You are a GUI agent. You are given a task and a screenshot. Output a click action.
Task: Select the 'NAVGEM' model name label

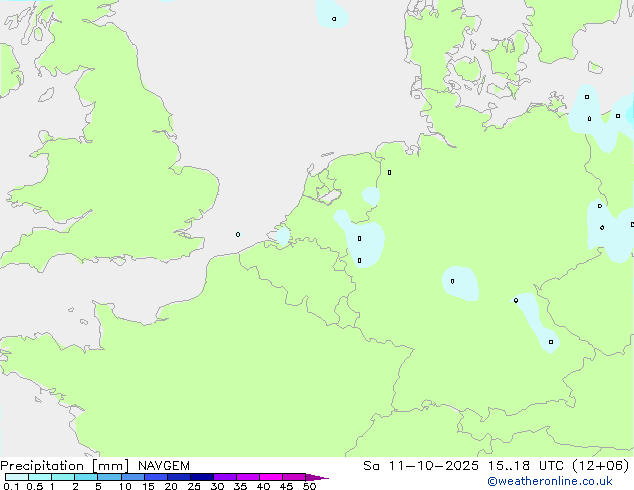[x=164, y=466]
